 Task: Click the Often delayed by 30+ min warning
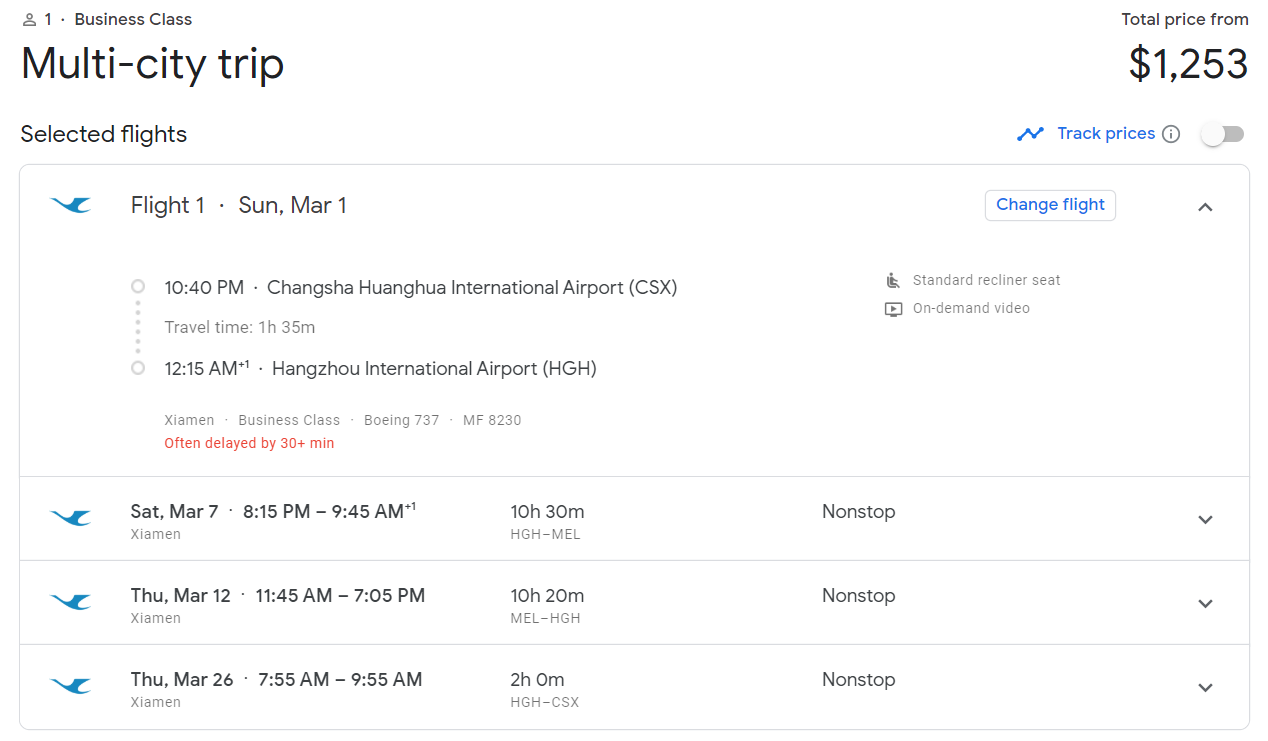coord(249,443)
